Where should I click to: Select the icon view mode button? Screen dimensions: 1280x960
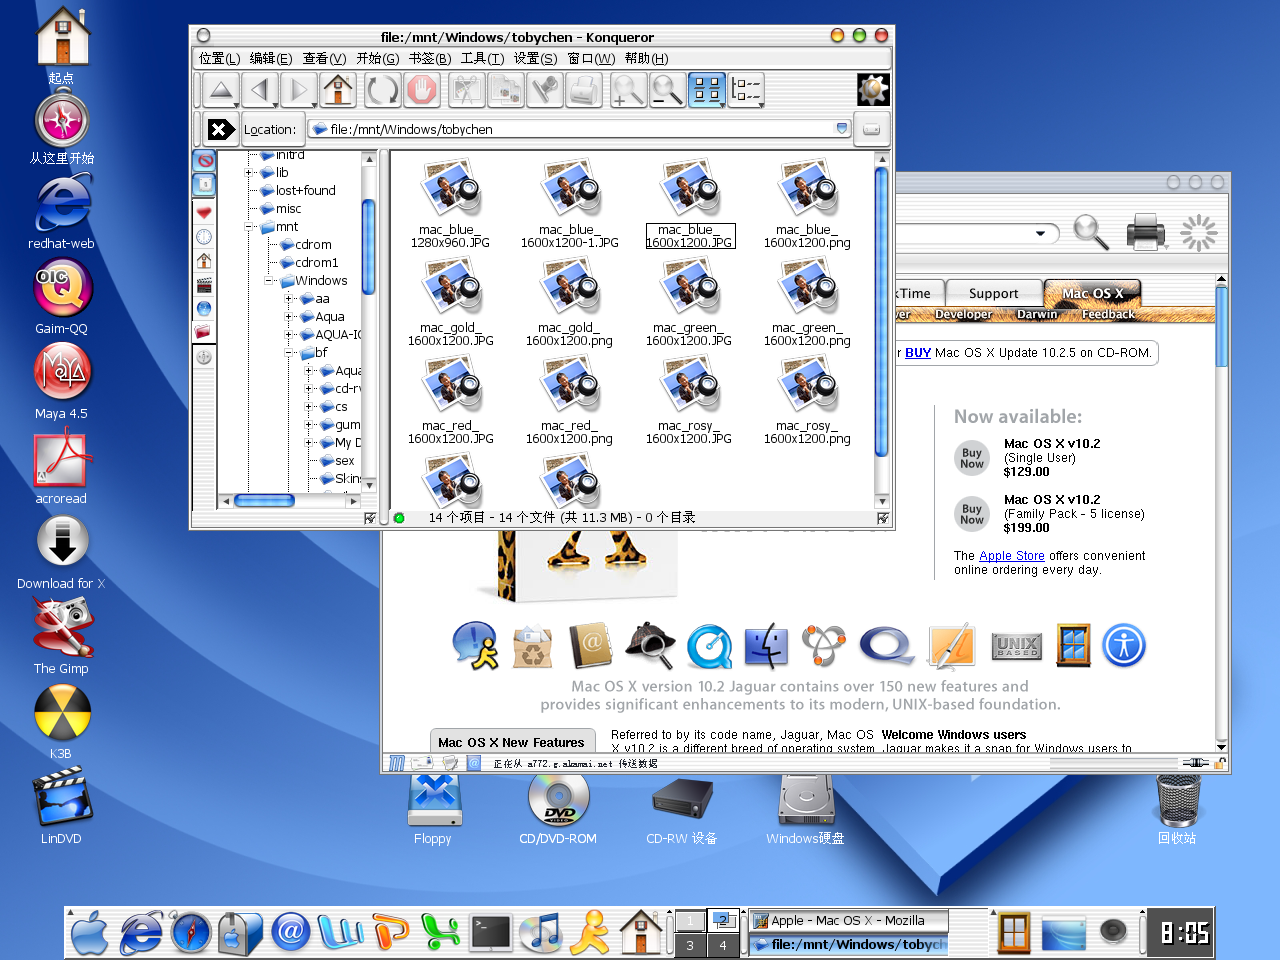[x=707, y=91]
